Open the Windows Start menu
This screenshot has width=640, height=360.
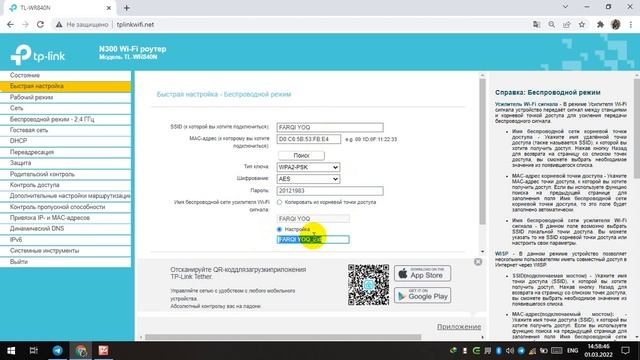click(x=11, y=351)
